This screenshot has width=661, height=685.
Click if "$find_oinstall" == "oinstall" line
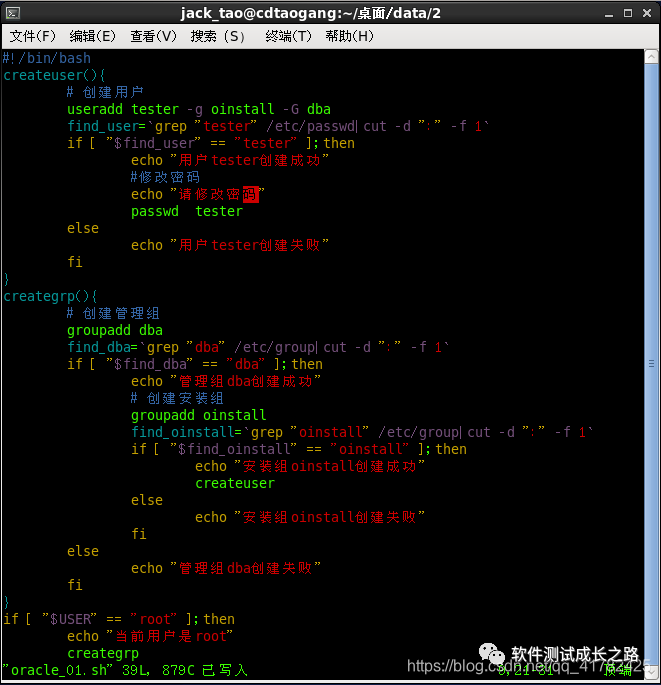pyautogui.click(x=299, y=449)
